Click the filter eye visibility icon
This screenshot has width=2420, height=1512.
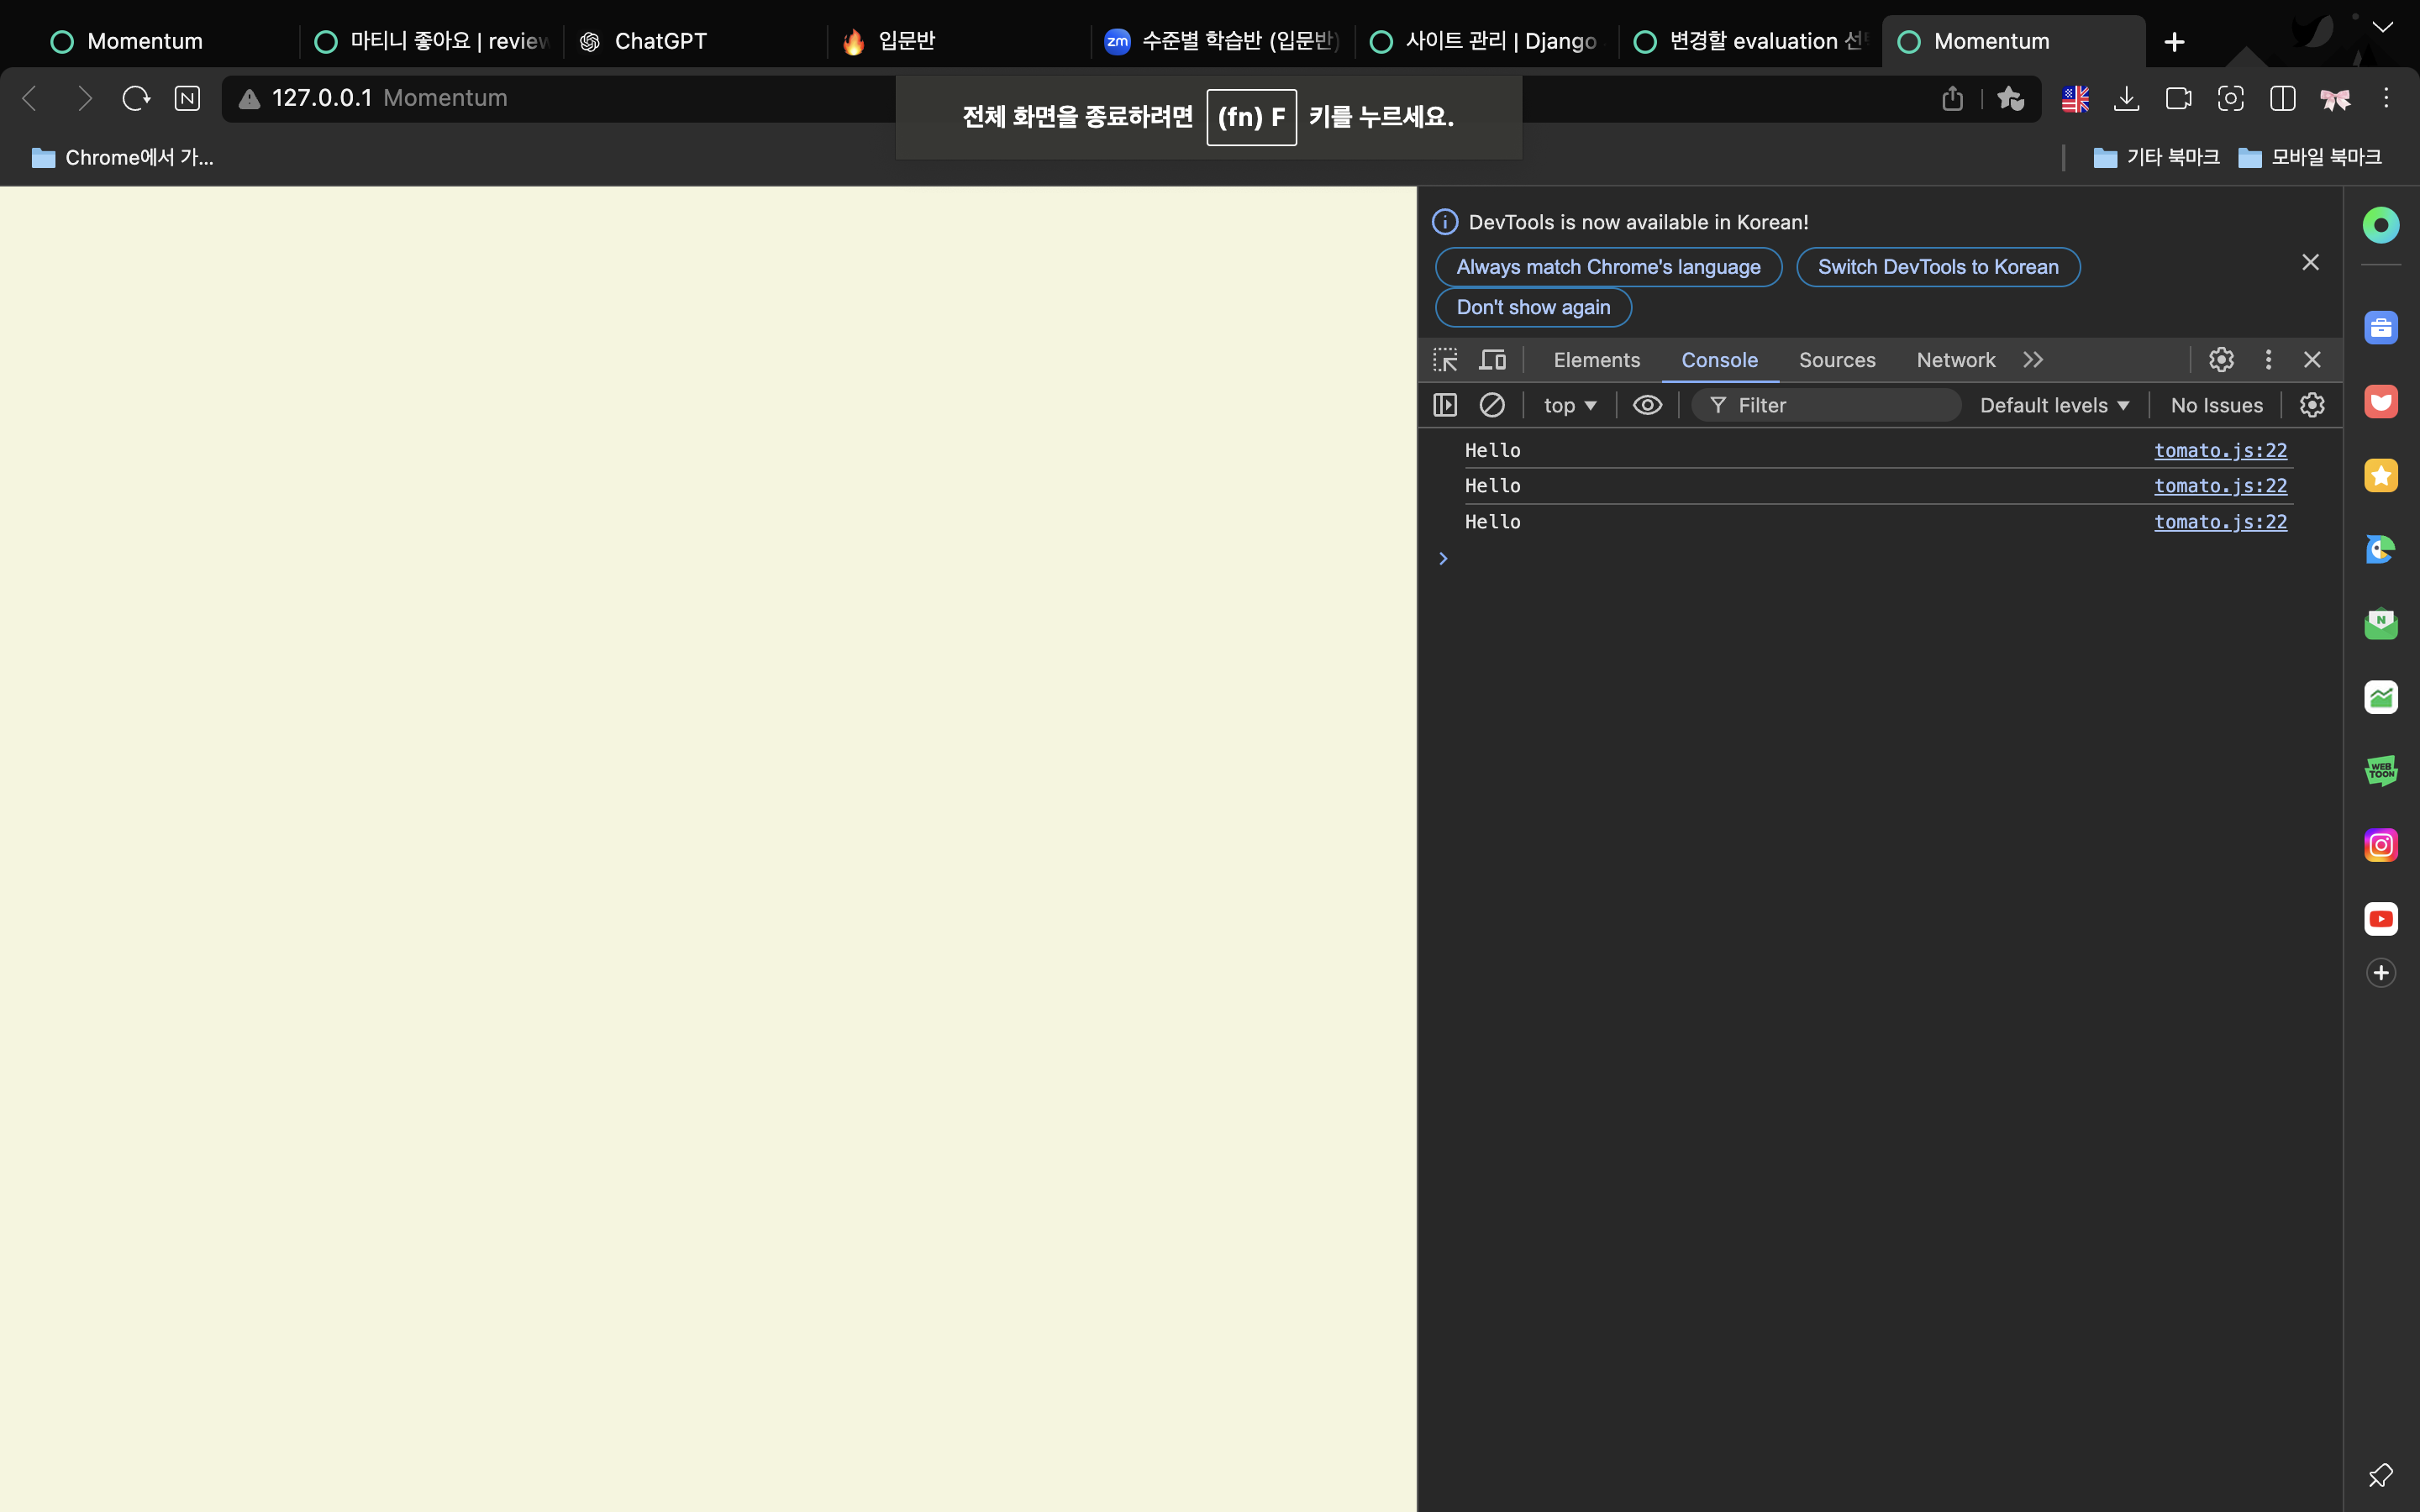(x=1644, y=404)
